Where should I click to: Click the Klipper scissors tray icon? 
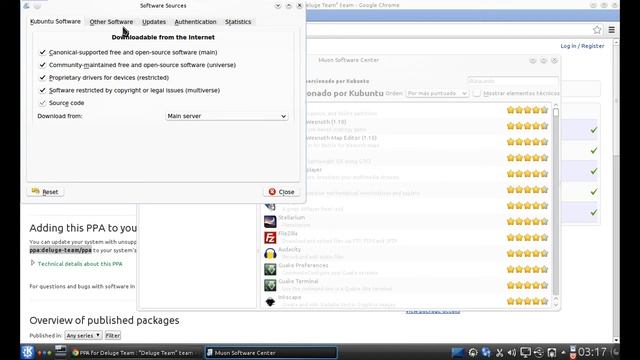pyautogui.click(x=499, y=352)
